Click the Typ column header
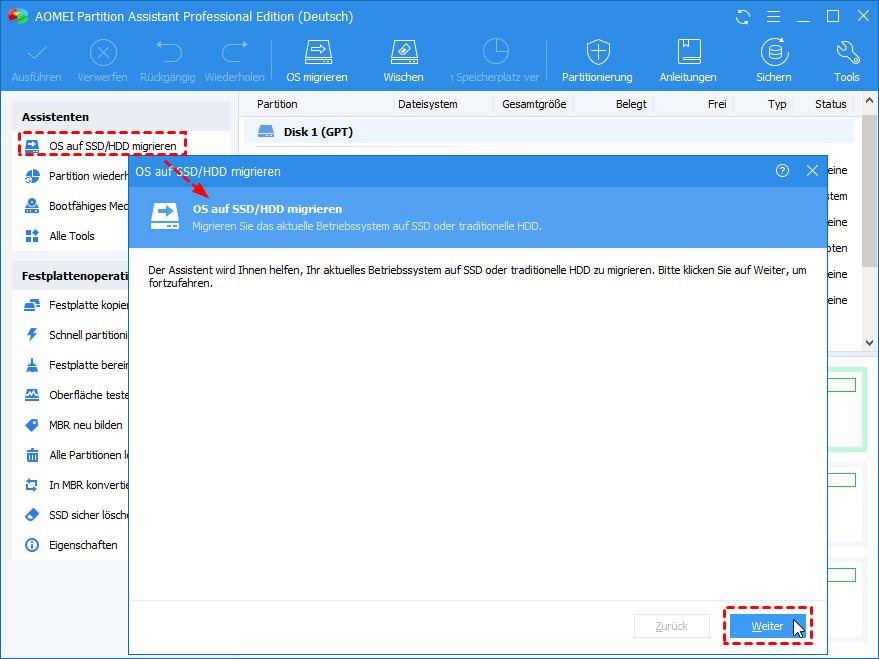The height and width of the screenshot is (659, 879). [x=777, y=104]
